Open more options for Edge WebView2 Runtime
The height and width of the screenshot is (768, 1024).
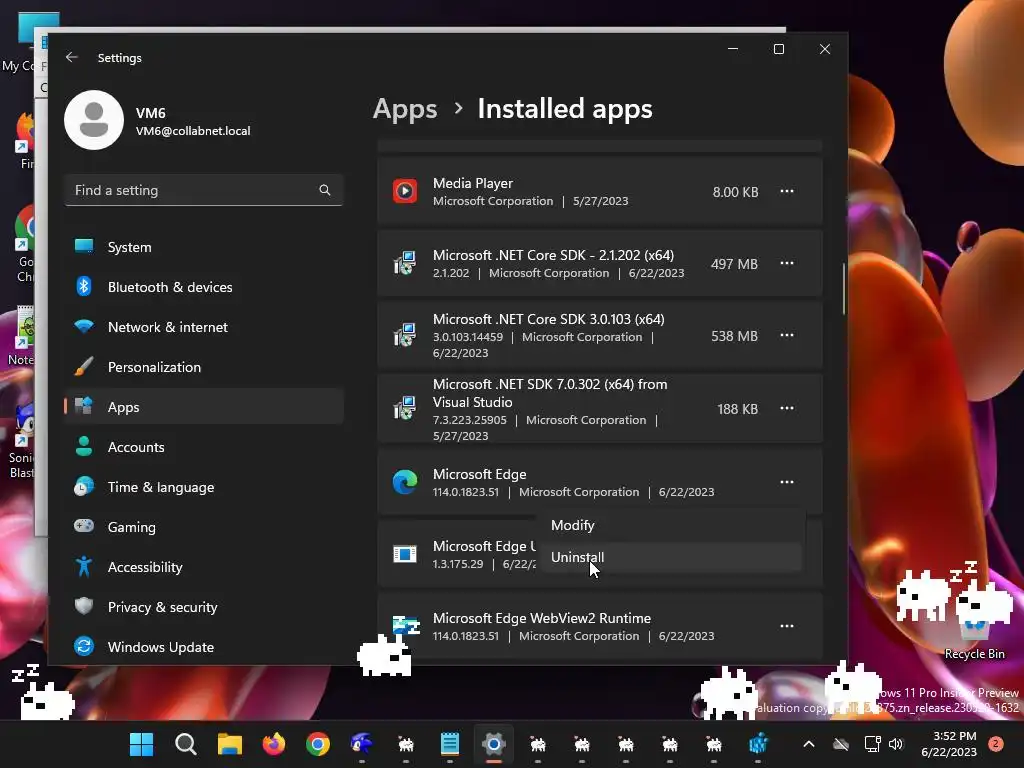[787, 626]
